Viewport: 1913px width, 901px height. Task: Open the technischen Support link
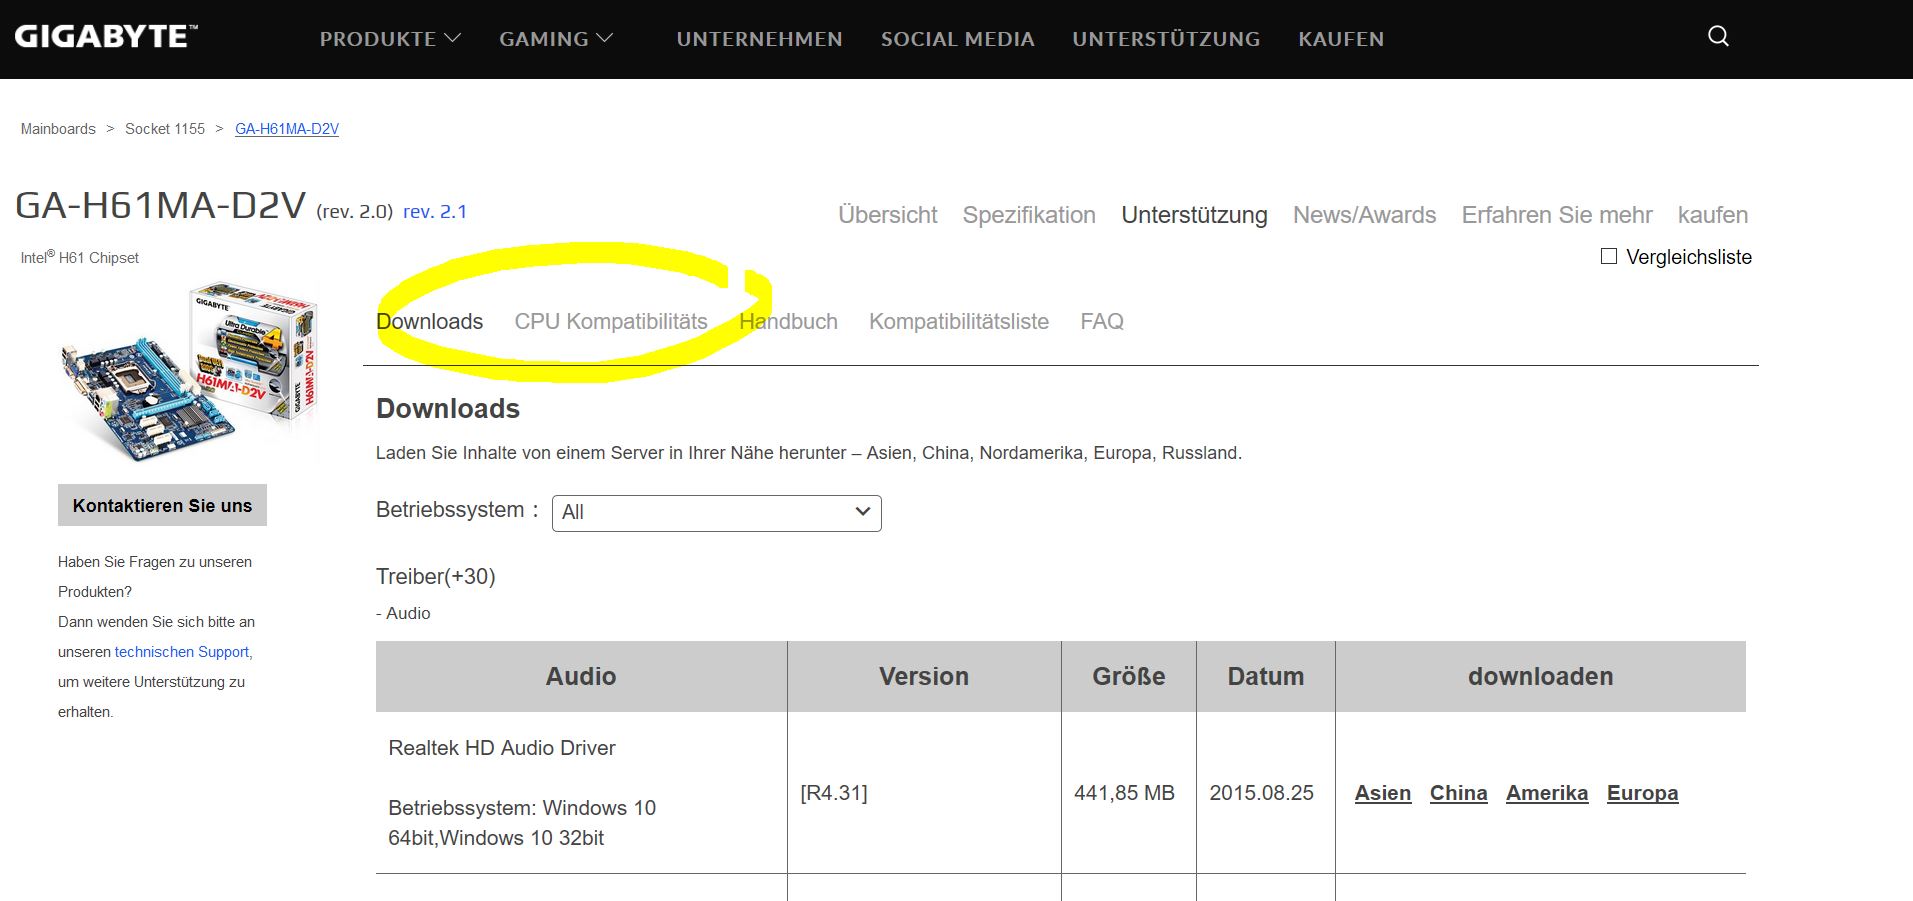184,652
